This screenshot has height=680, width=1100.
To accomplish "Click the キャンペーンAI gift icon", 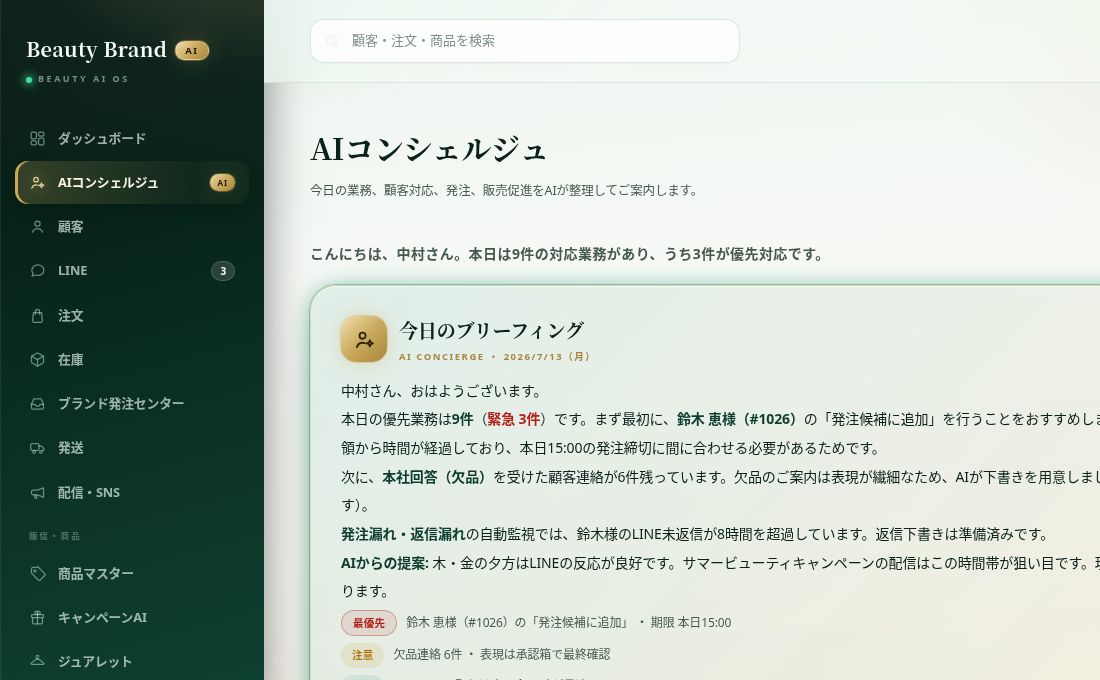I will [x=37, y=618].
